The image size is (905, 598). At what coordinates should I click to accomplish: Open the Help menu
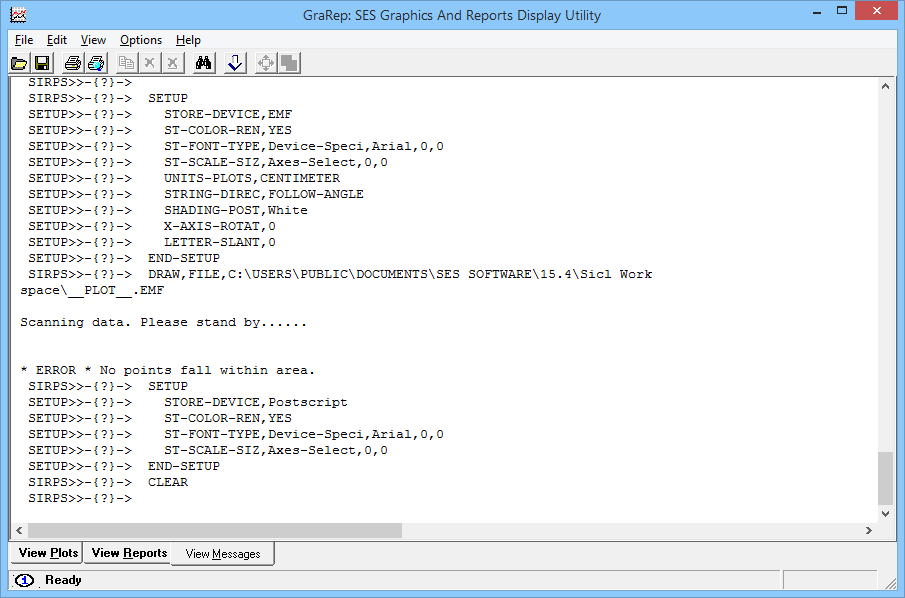188,40
